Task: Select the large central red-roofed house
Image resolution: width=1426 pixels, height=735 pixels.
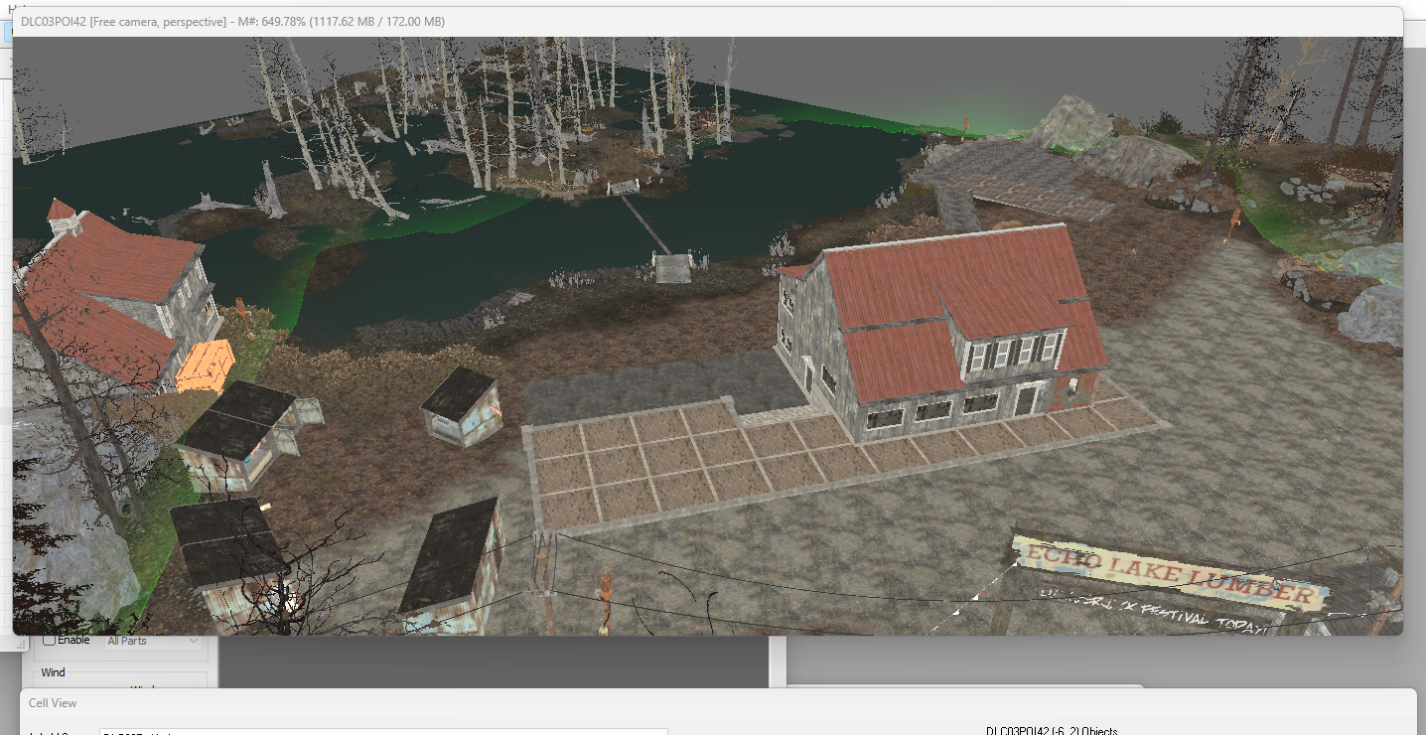Action: pyautogui.click(x=940, y=330)
